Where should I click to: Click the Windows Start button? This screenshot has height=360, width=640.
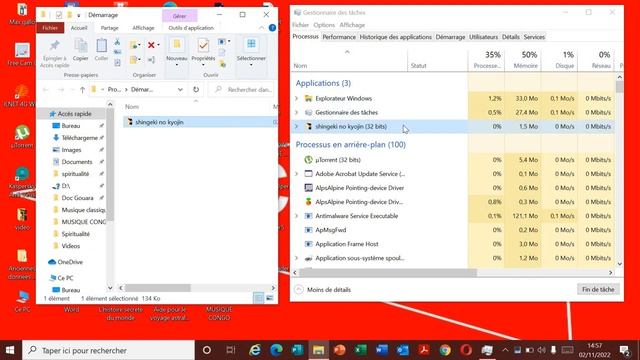[x=10, y=350]
